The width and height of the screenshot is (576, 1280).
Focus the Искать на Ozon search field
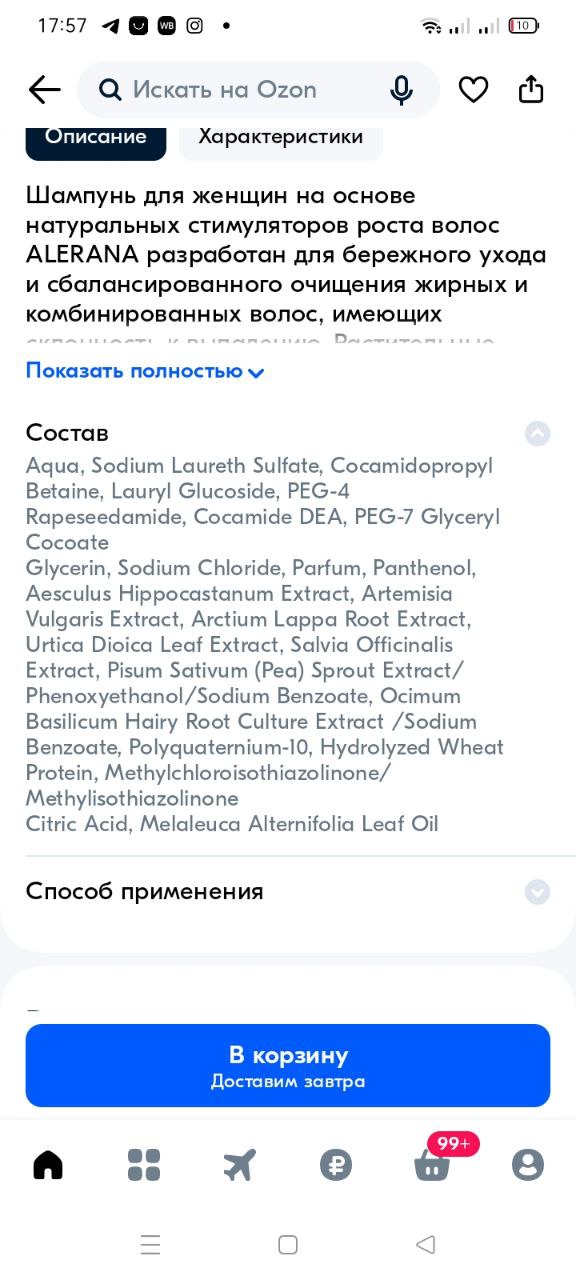258,90
